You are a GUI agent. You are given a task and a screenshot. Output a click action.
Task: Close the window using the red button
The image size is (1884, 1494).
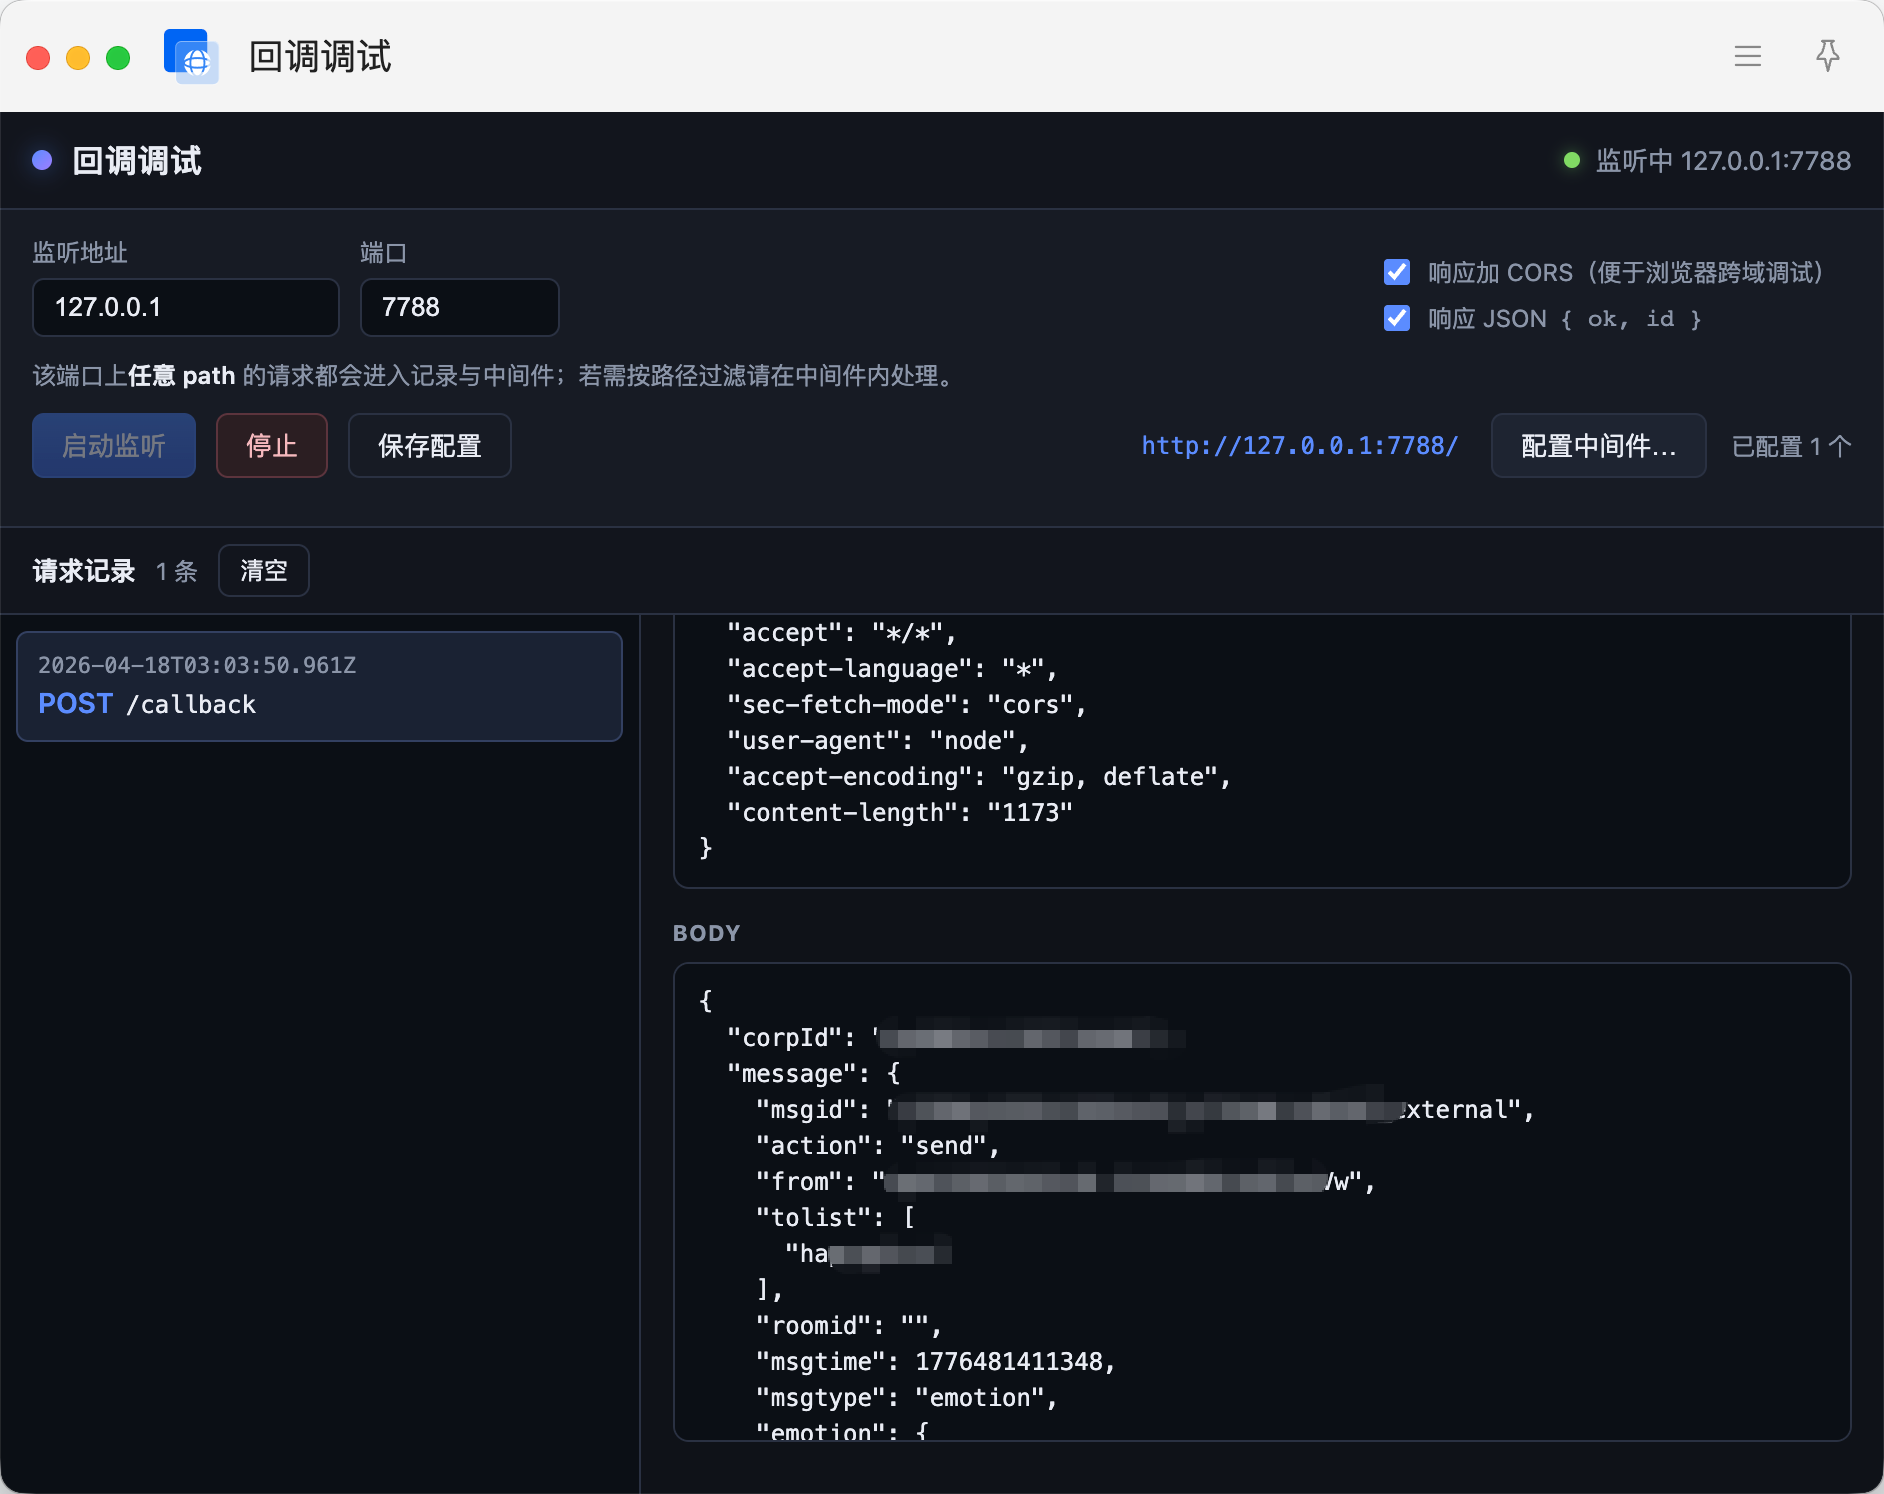coord(38,58)
